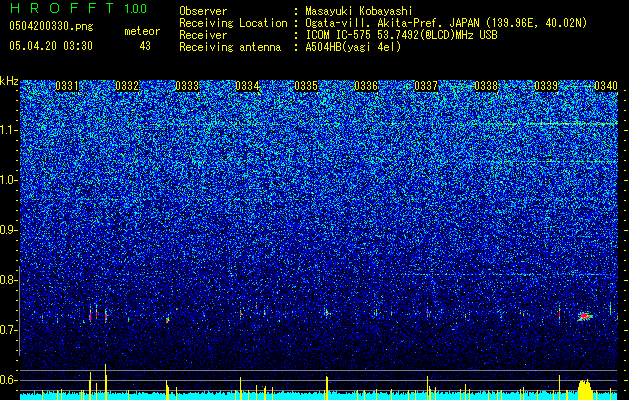Click the 0338 time marker
Screen dimensions: 629x400
point(486,86)
